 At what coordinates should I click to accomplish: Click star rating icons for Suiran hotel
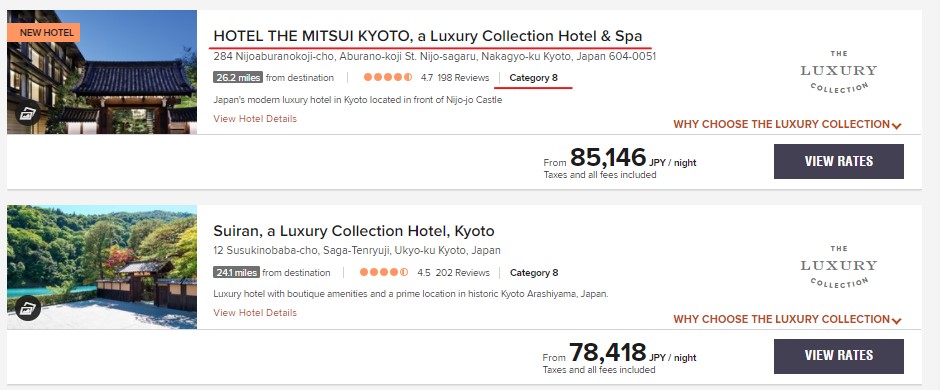(384, 272)
